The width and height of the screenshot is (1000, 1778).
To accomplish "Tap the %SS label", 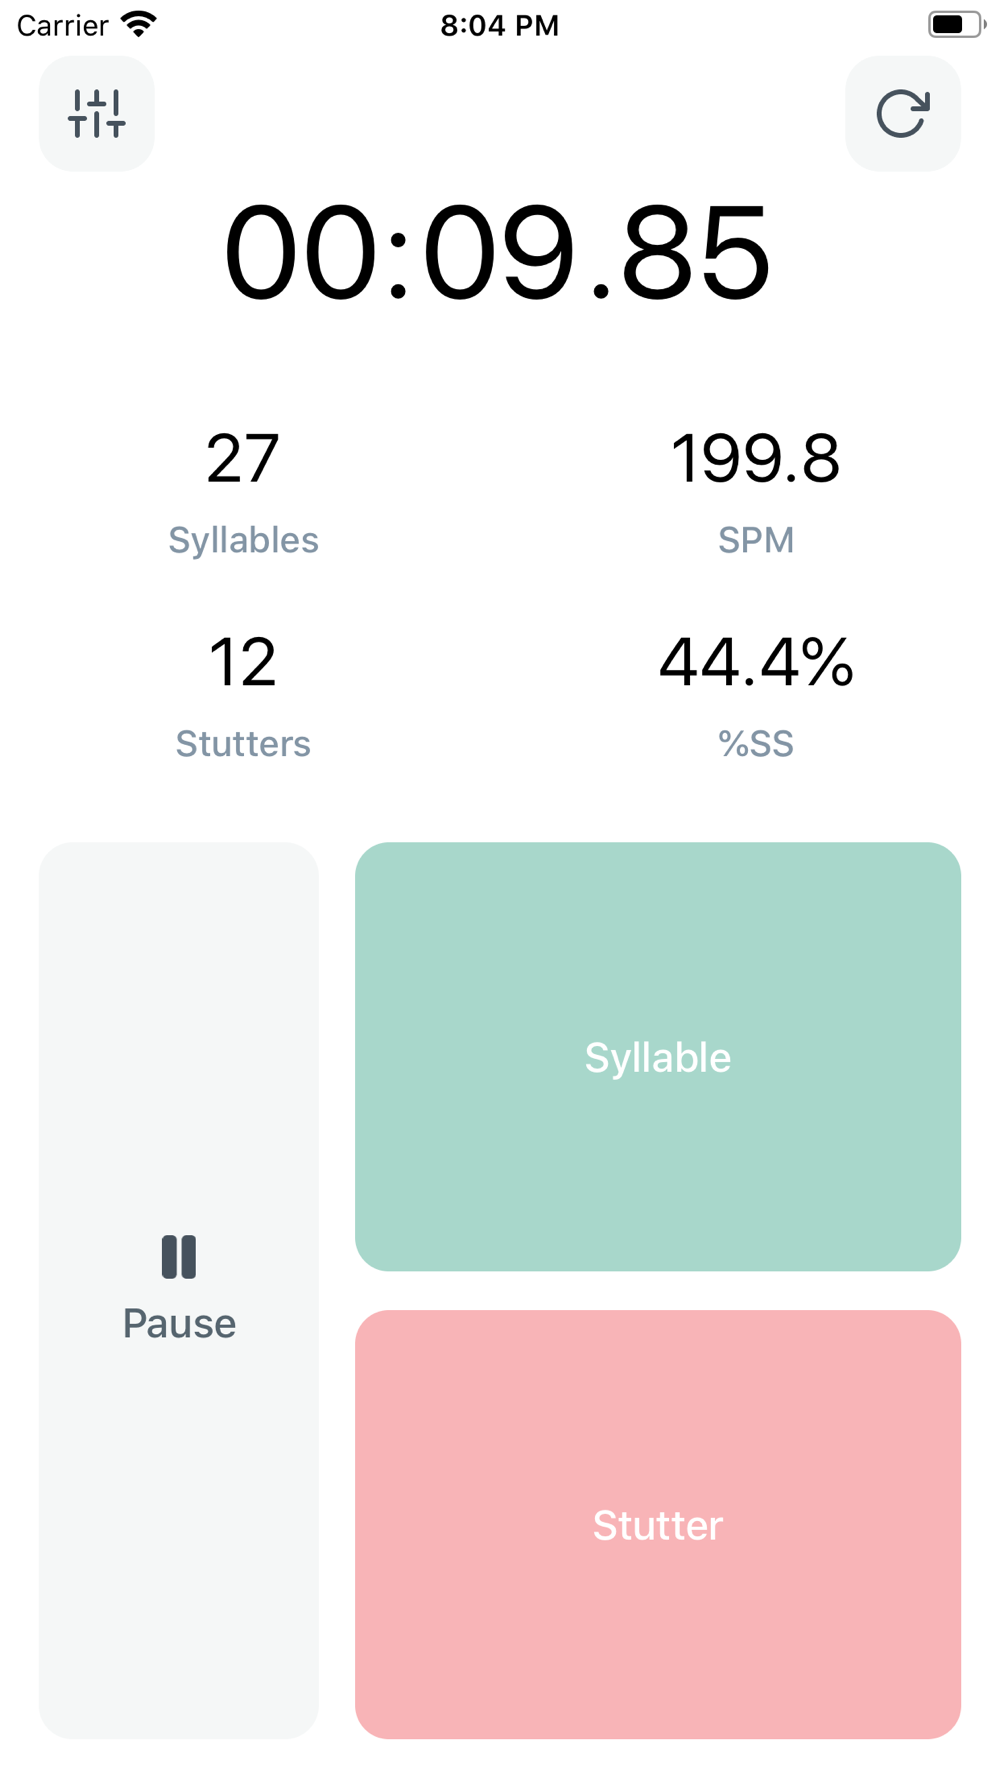I will (755, 744).
